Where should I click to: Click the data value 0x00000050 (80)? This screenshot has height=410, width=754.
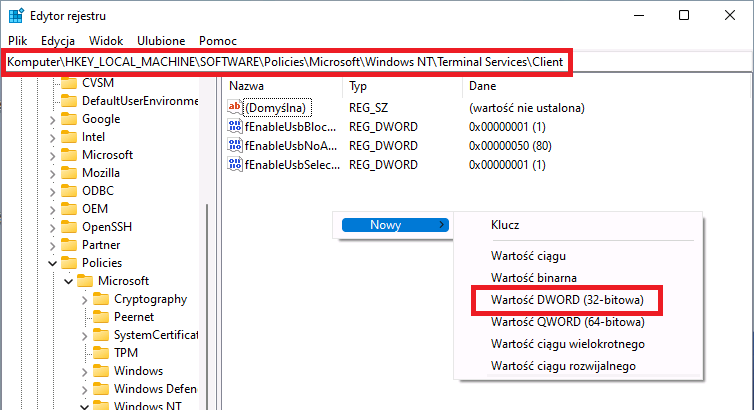click(x=510, y=146)
